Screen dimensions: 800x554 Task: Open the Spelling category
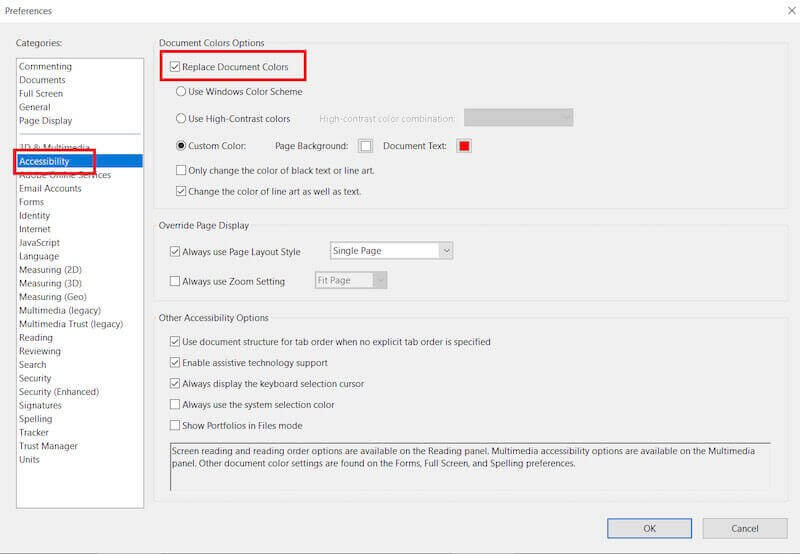35,419
